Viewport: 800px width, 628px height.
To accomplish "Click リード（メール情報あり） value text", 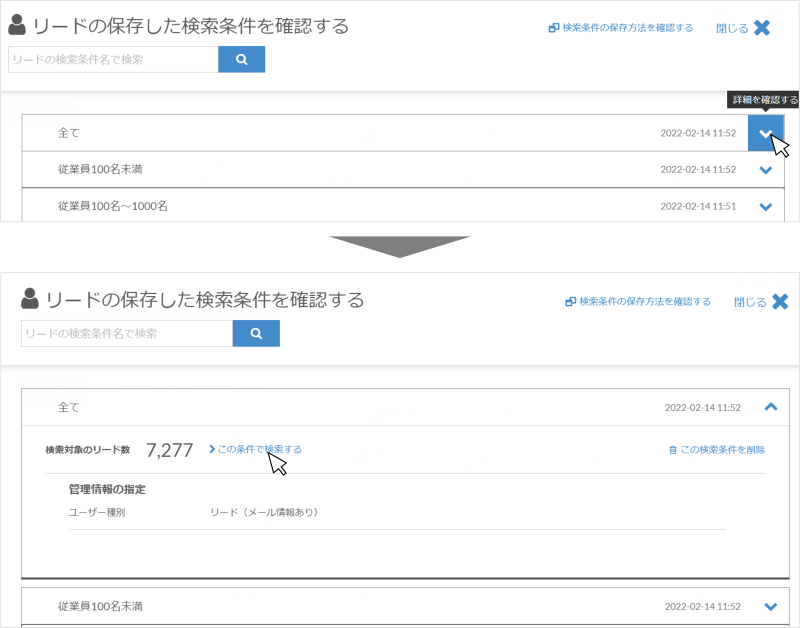I will point(264,512).
